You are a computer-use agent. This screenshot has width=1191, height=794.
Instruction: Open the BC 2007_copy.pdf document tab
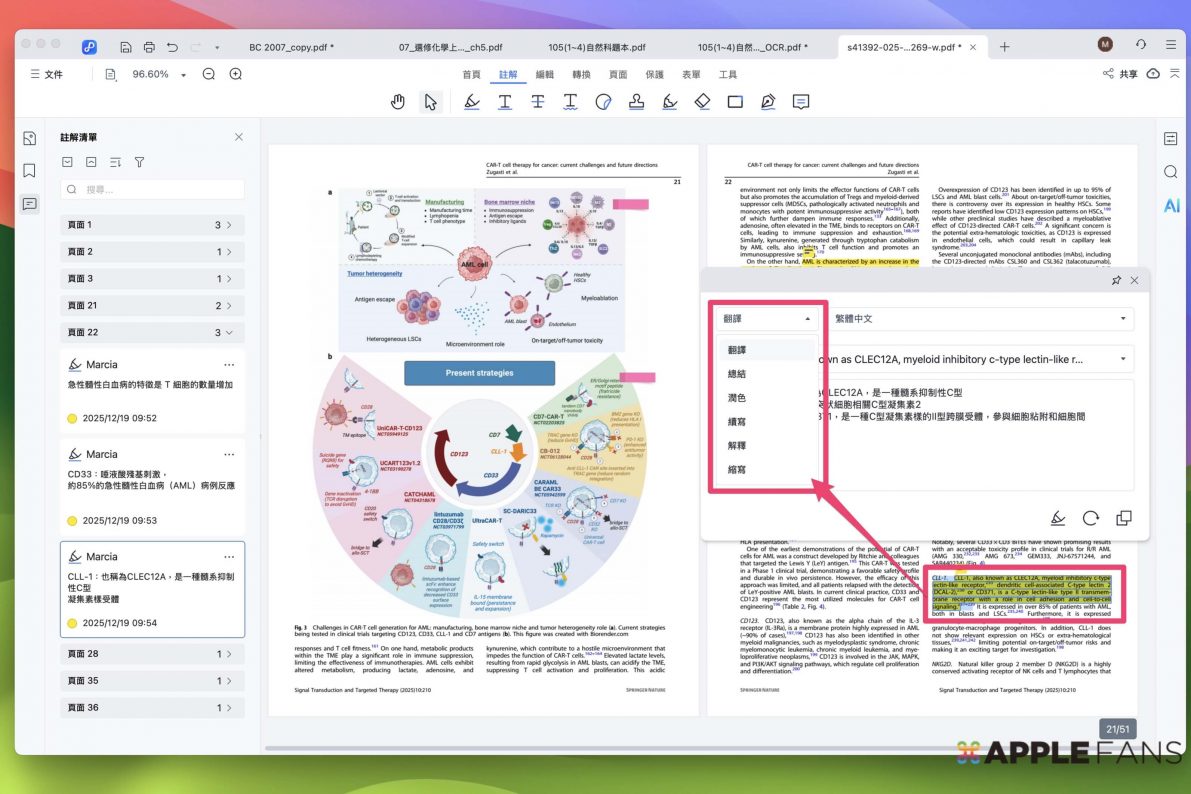tap(291, 47)
